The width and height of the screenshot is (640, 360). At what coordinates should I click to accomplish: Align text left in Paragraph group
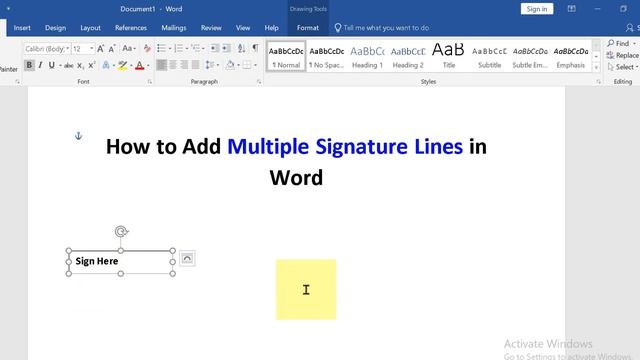pyautogui.click(x=162, y=65)
